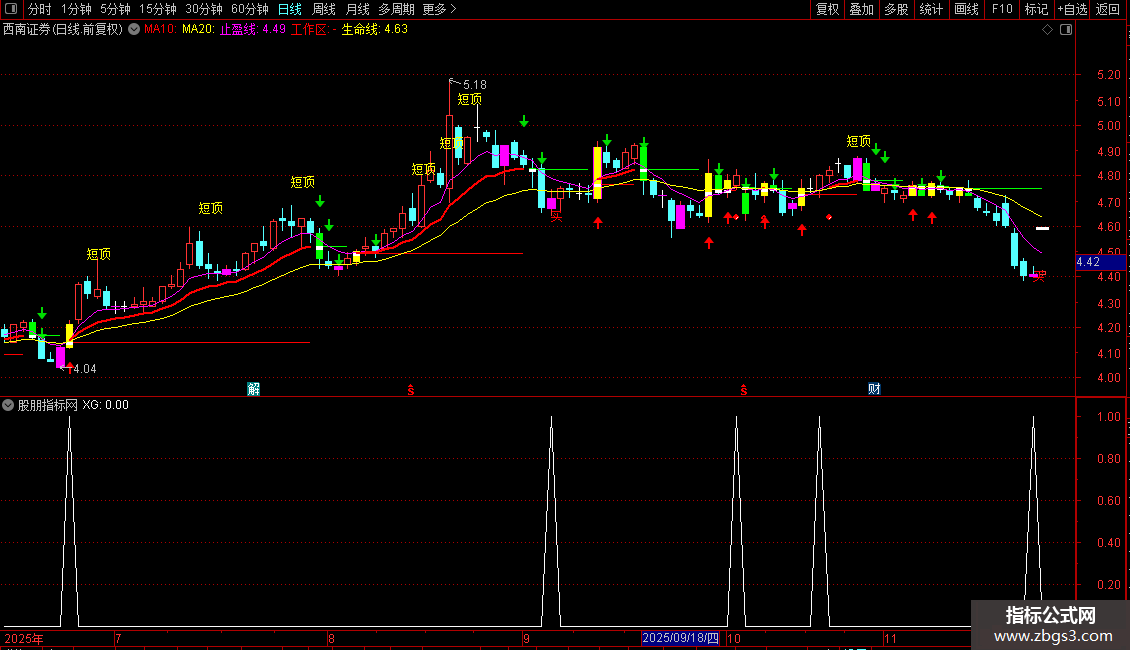Image resolution: width=1130 pixels, height=650 pixels.
Task: Open the F10 company info
Action: (1002, 9)
